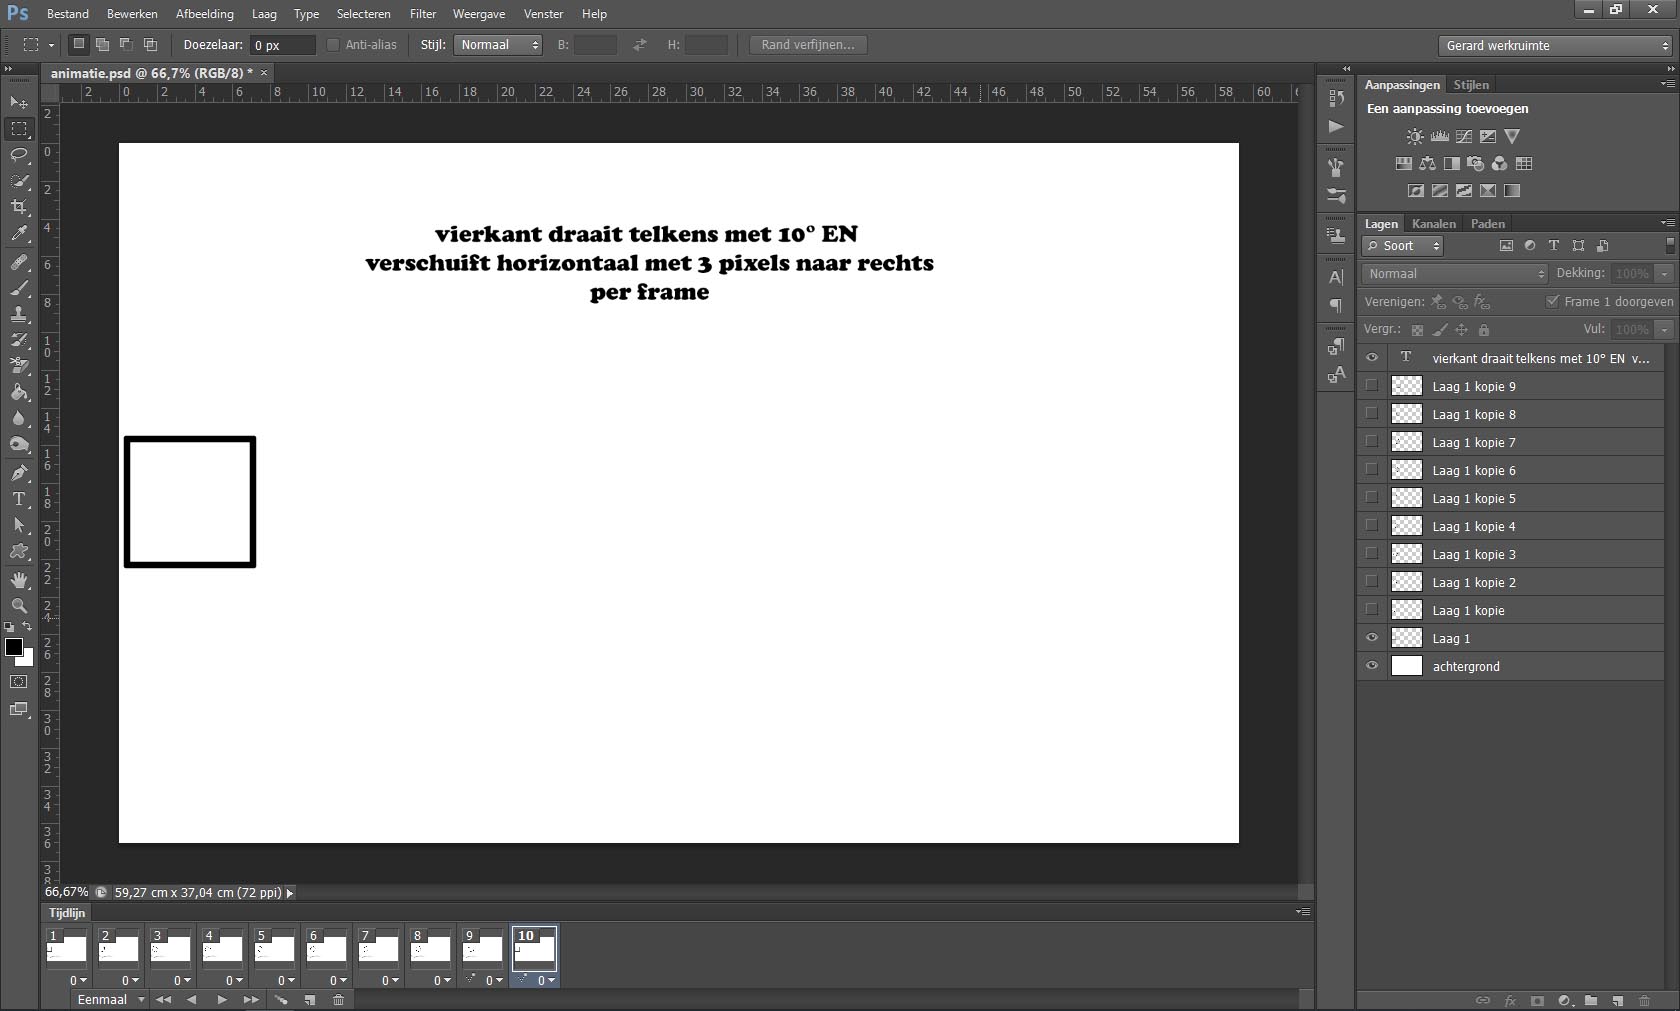
Task: Play the timeline animation
Action: click(x=221, y=1000)
